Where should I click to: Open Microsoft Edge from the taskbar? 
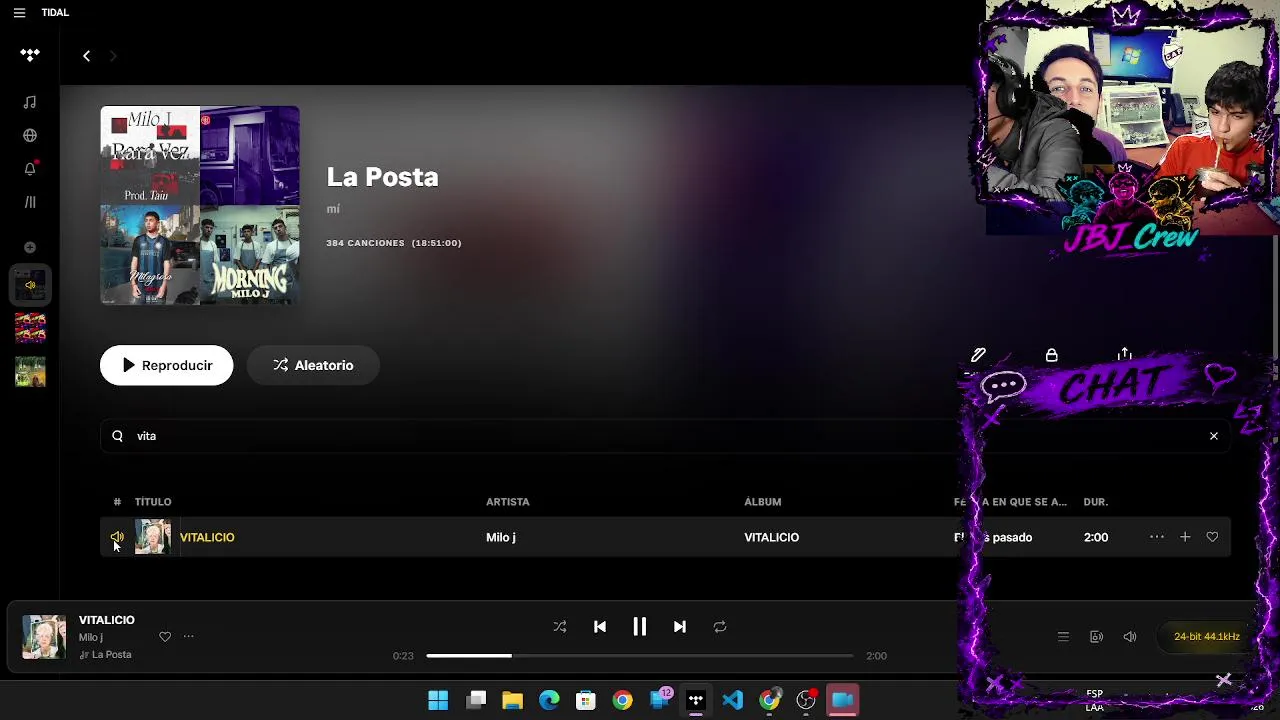(549, 700)
